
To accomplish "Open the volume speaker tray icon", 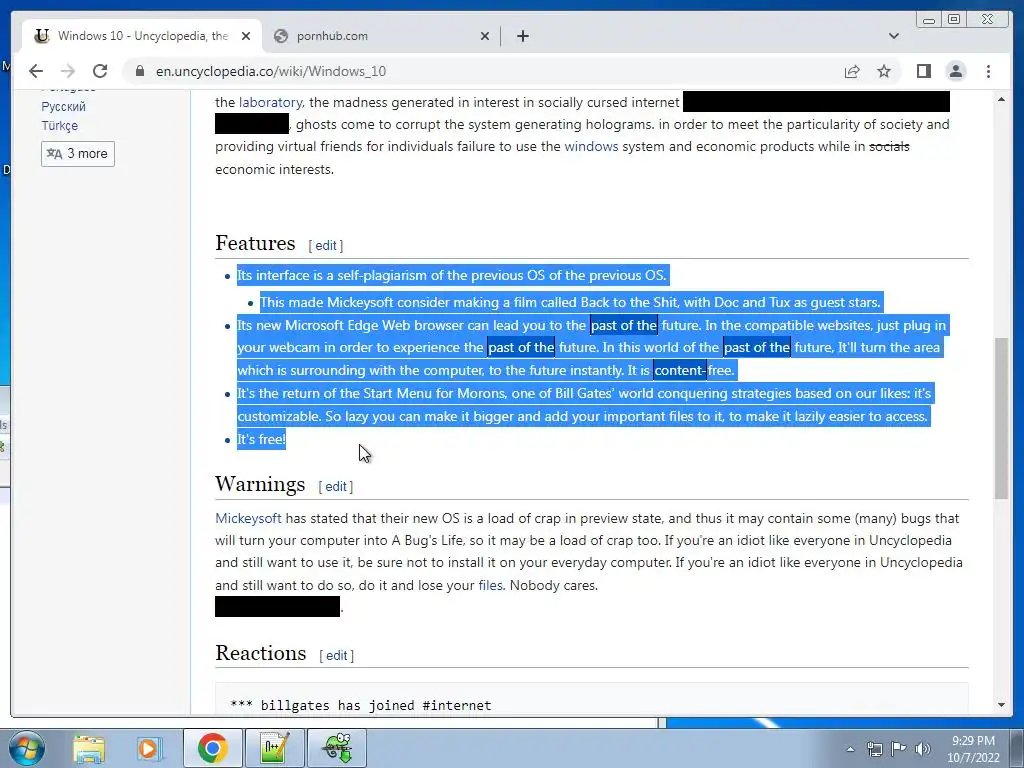I will pos(923,749).
